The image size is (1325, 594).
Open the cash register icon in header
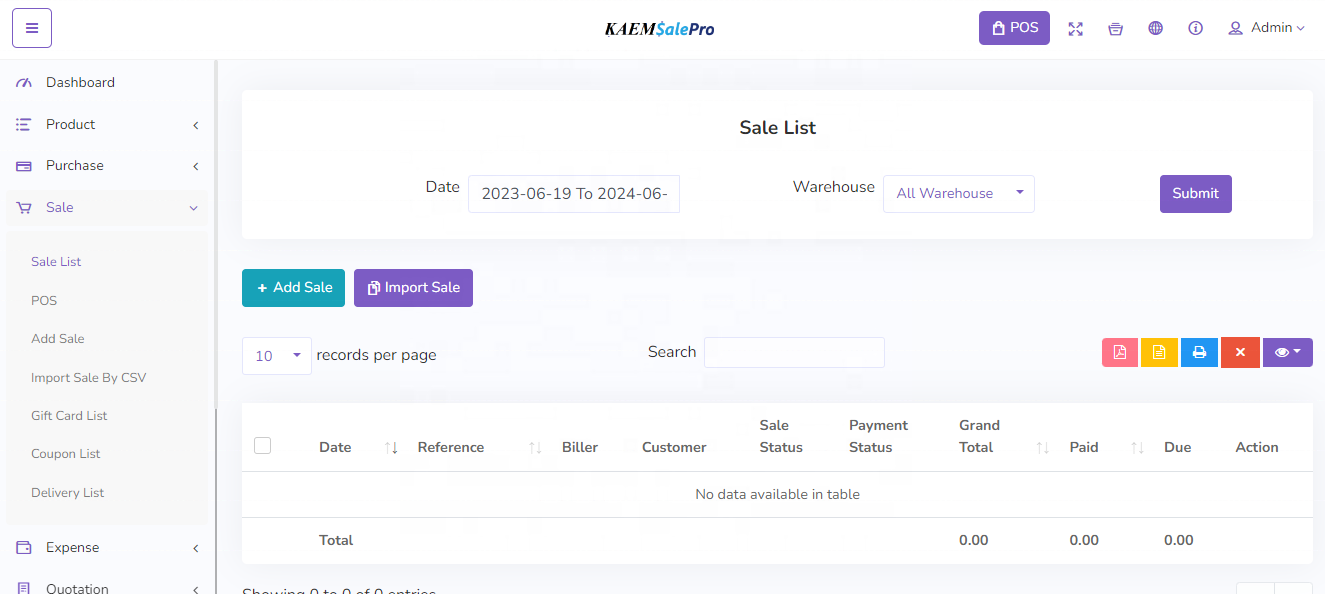point(1115,29)
